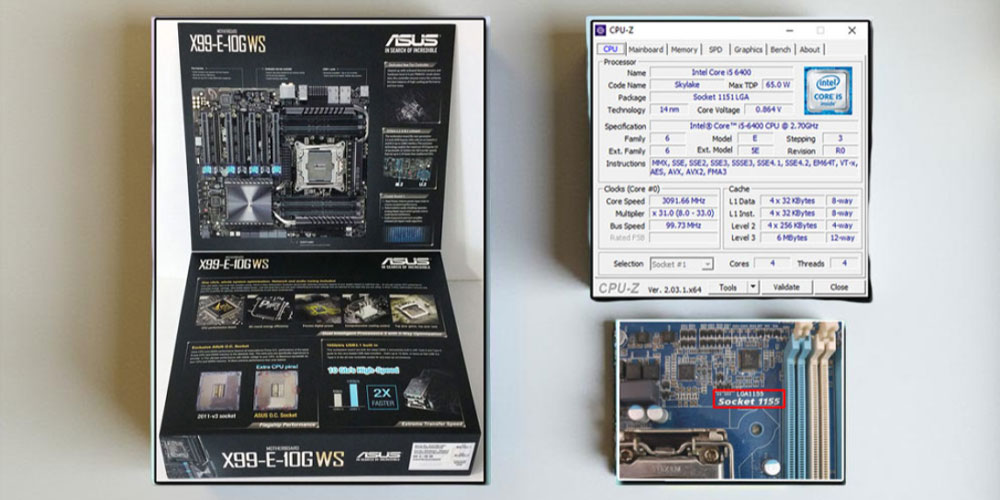
Task: Go to the Graphics tab
Action: (x=748, y=49)
